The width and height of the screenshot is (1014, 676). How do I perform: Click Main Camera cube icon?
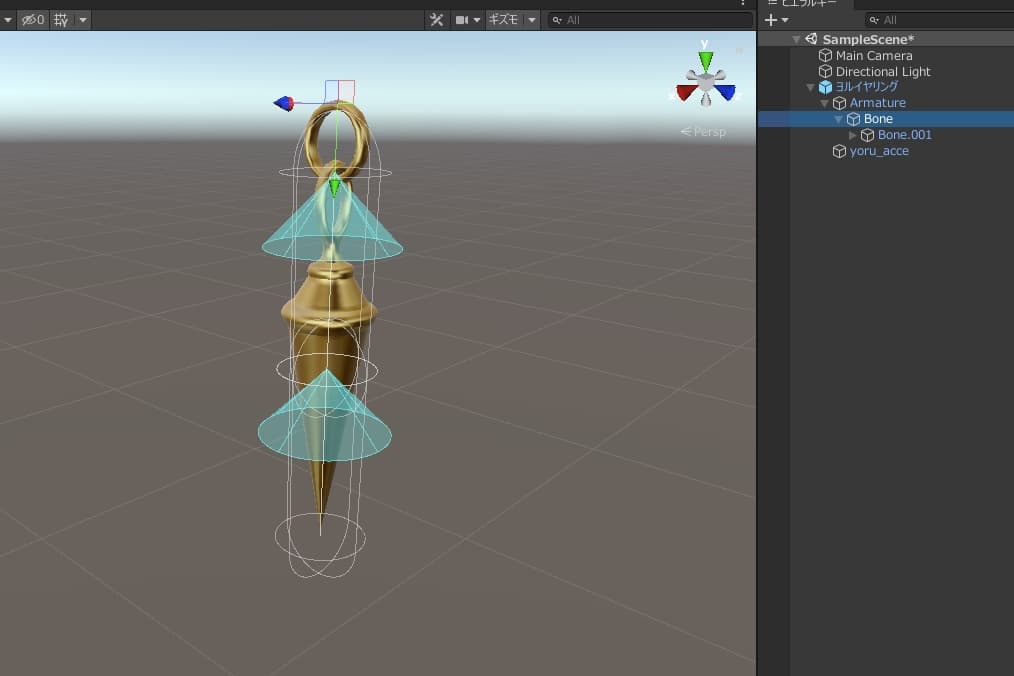[x=825, y=56]
